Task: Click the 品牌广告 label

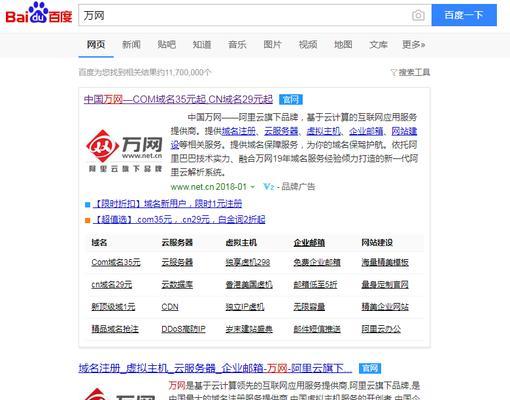Action: pyautogui.click(x=298, y=187)
